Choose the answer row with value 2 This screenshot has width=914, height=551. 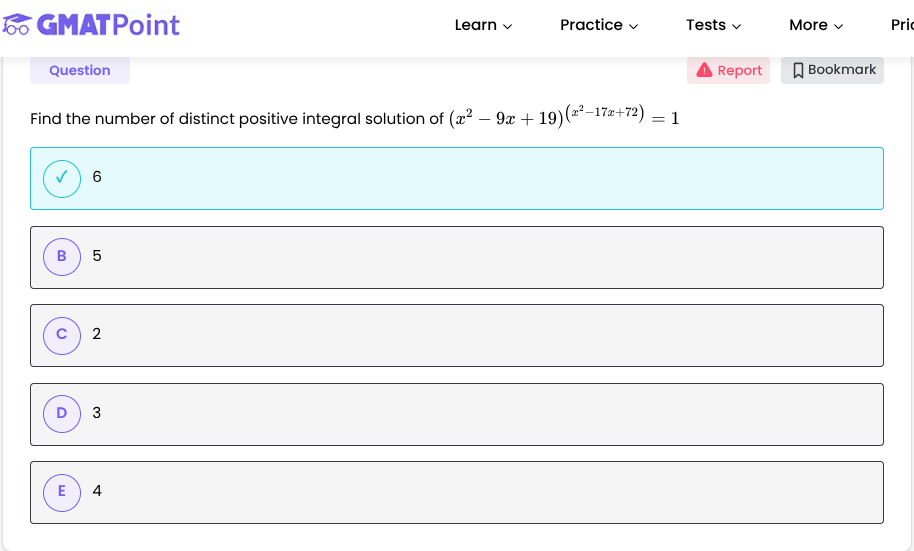tap(457, 335)
